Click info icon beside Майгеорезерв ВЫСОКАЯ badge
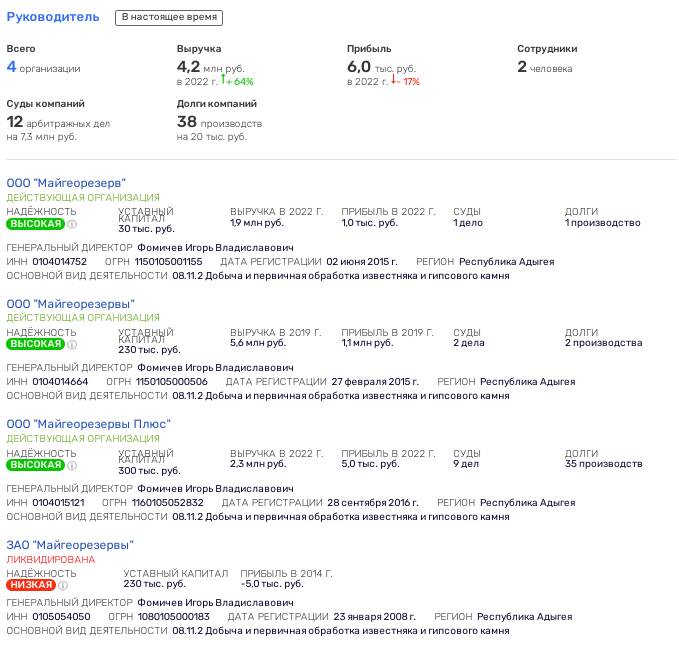Image resolution: width=679 pixels, height=648 pixels. point(72,224)
